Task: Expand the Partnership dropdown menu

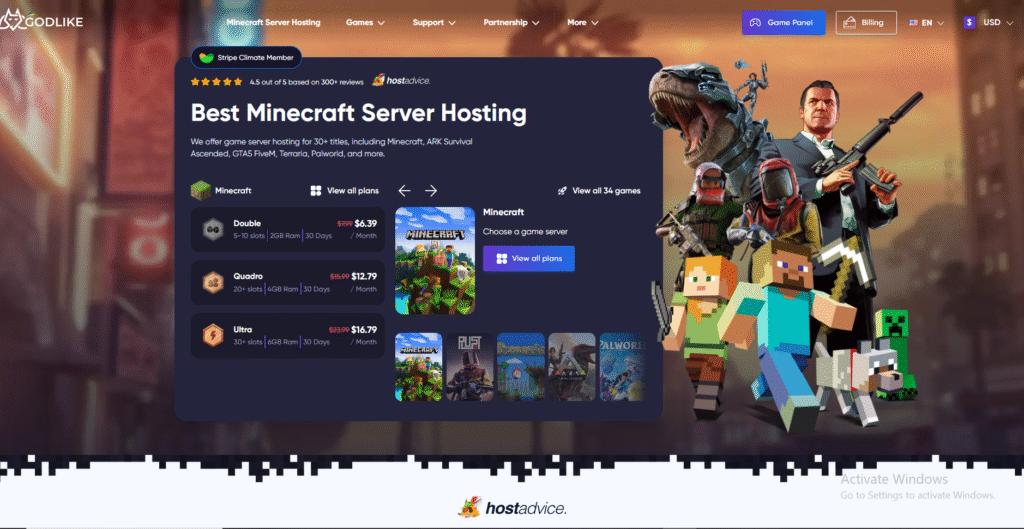Action: (511, 22)
